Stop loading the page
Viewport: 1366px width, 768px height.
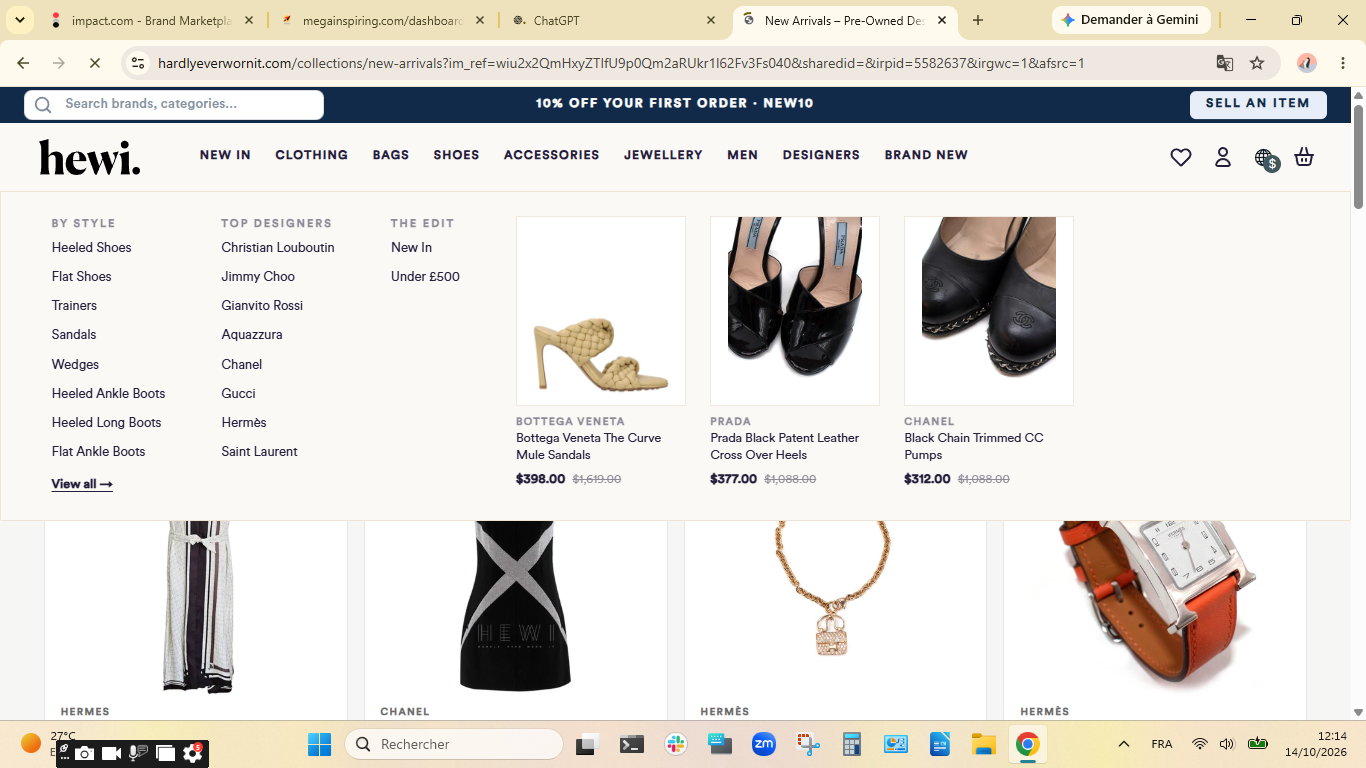tap(94, 63)
